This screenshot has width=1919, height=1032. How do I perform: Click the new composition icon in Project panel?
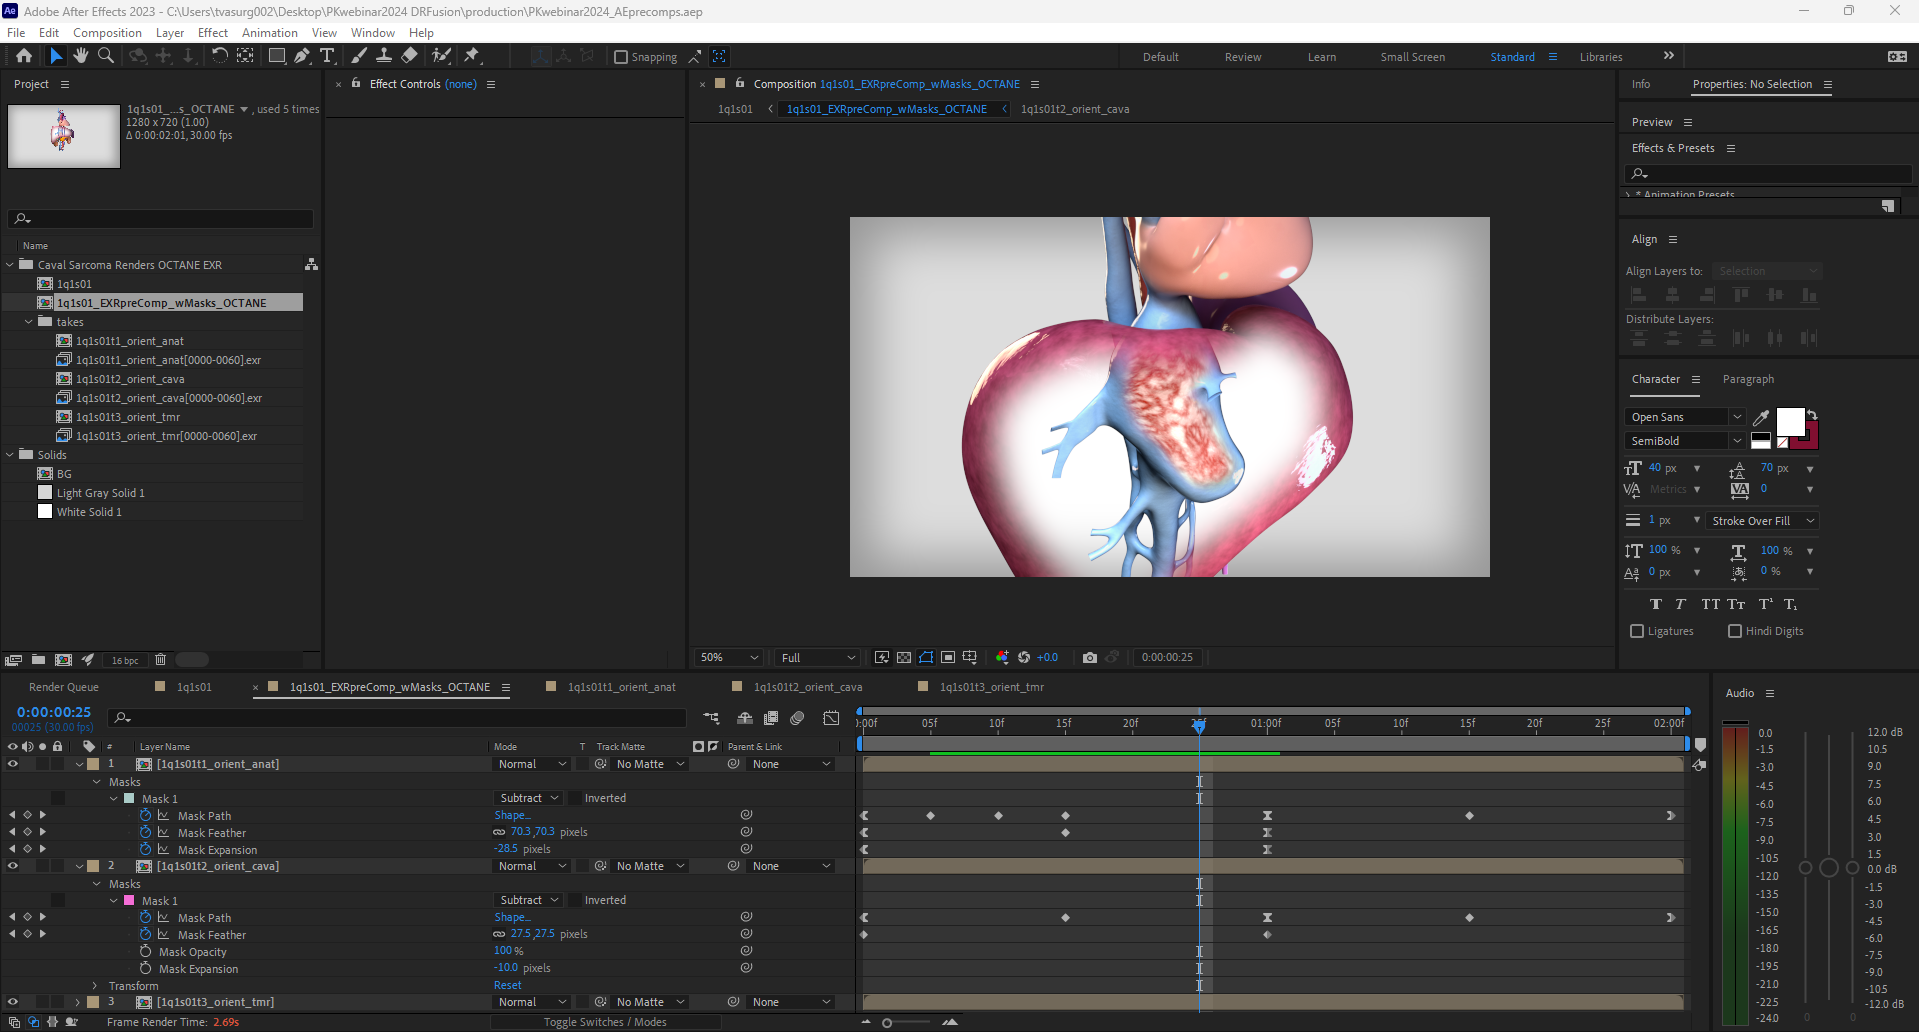(x=63, y=660)
